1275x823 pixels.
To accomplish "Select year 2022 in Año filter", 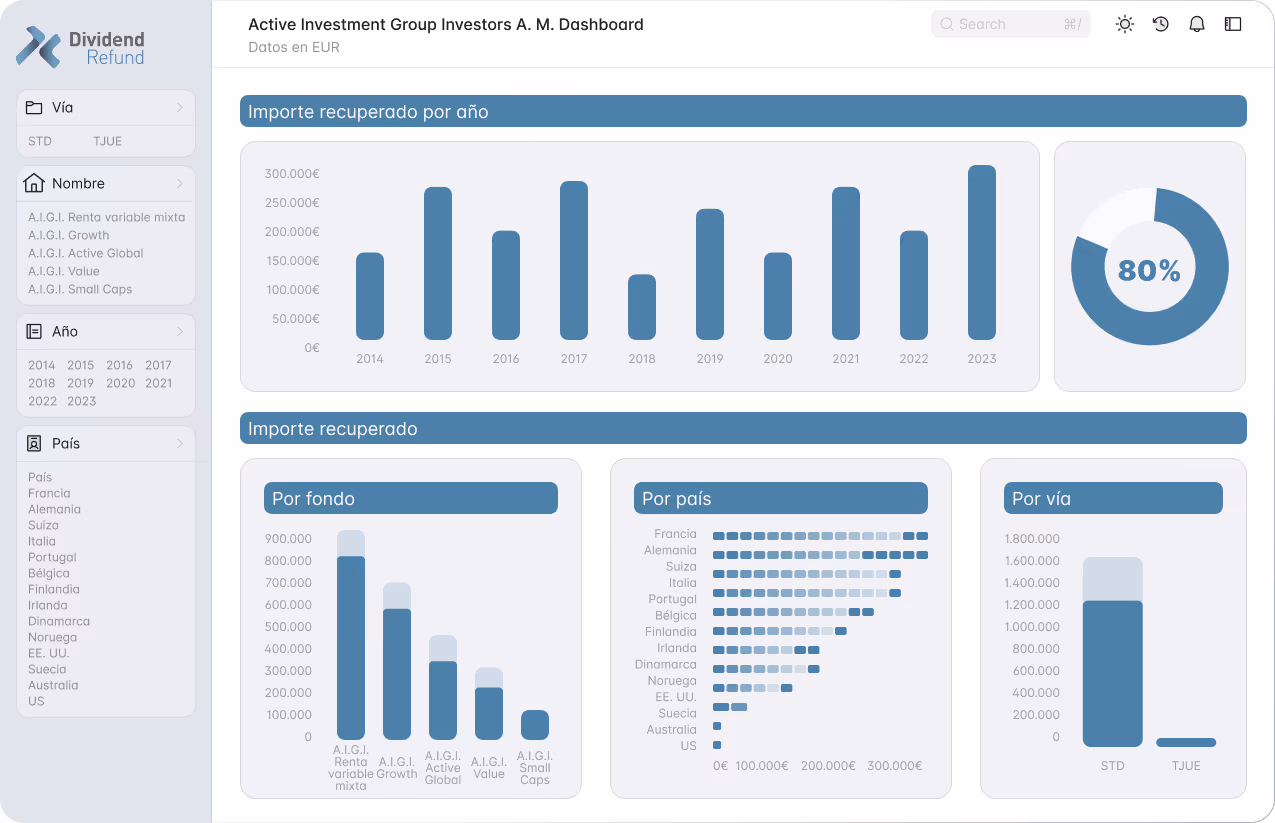I will (43, 401).
